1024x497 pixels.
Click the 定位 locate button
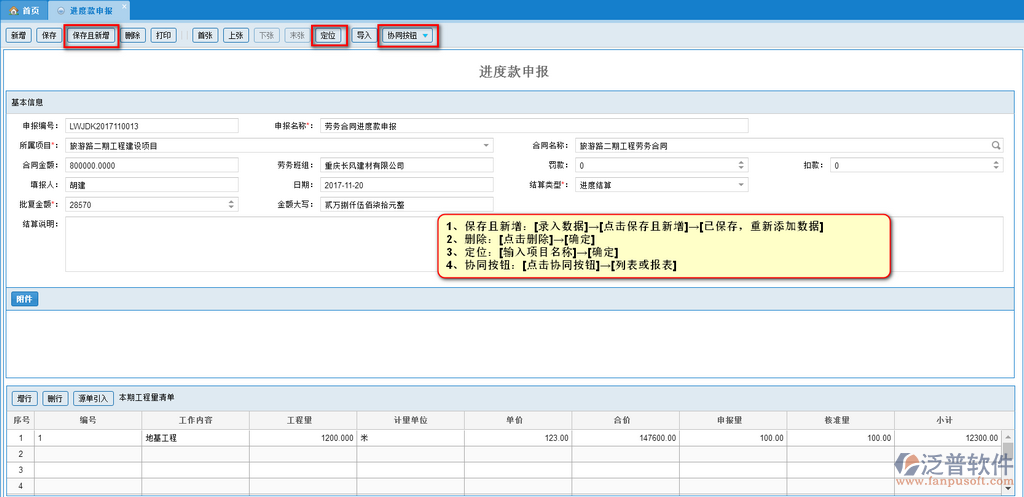pyautogui.click(x=328, y=36)
